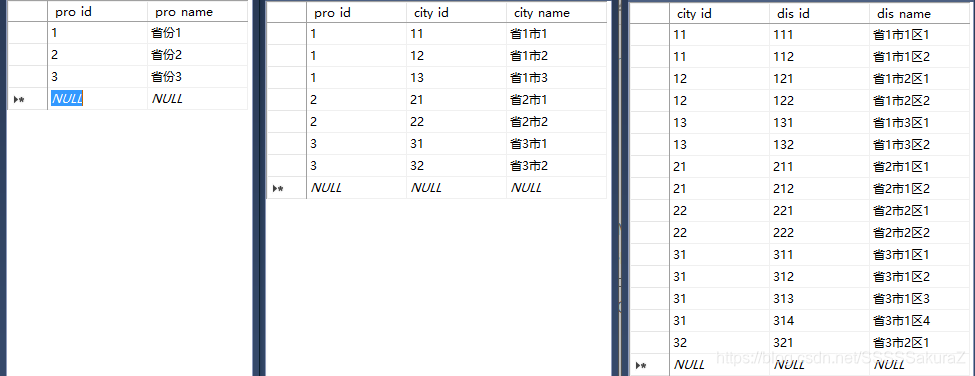
Task: Click row selector of dis id 131 row
Action: 650,122
